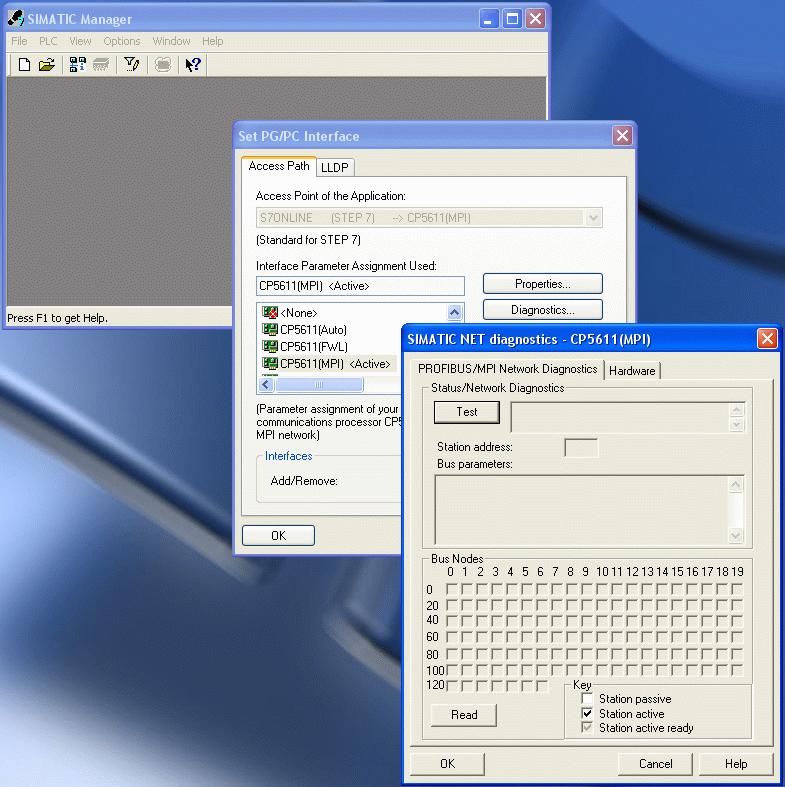
Task: Open the Options menu
Action: click(x=121, y=41)
